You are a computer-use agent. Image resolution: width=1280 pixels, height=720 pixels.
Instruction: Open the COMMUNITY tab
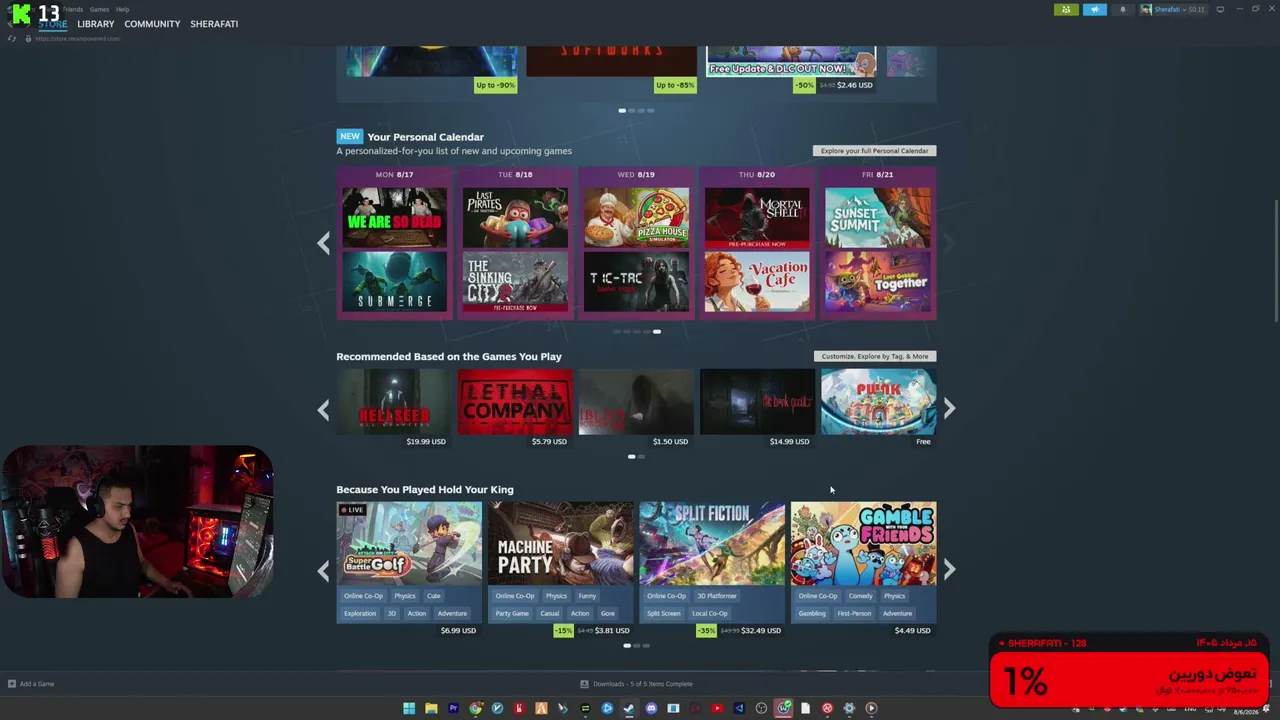(x=152, y=24)
